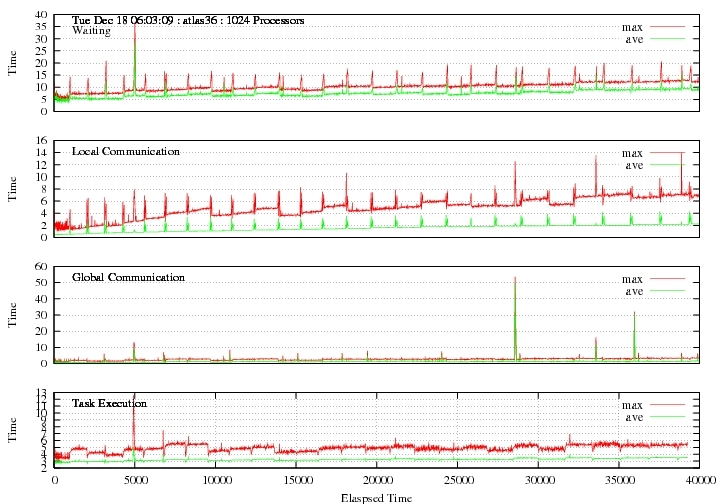Click the 40000 x-axis tick label
The height and width of the screenshot is (504, 720).
point(698,481)
